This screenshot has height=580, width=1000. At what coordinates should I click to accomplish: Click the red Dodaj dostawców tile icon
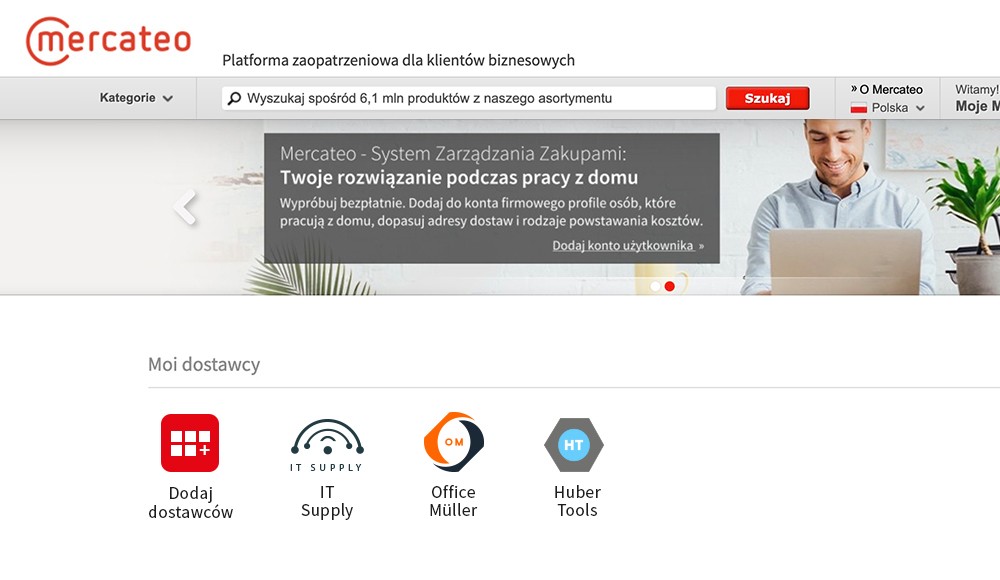click(190, 443)
